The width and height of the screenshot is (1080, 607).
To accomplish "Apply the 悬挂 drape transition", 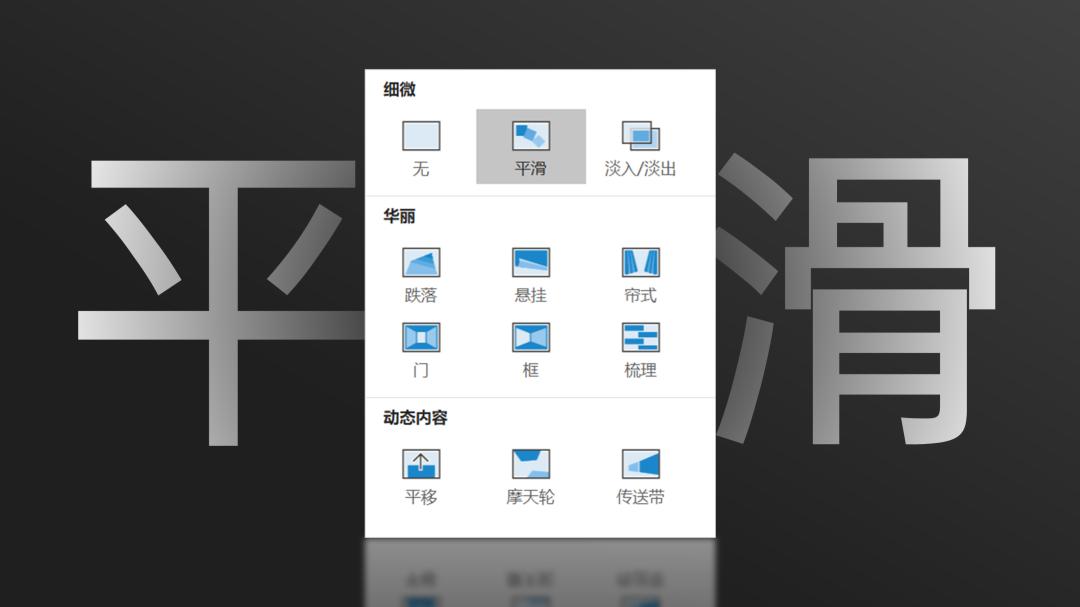I will [530, 262].
